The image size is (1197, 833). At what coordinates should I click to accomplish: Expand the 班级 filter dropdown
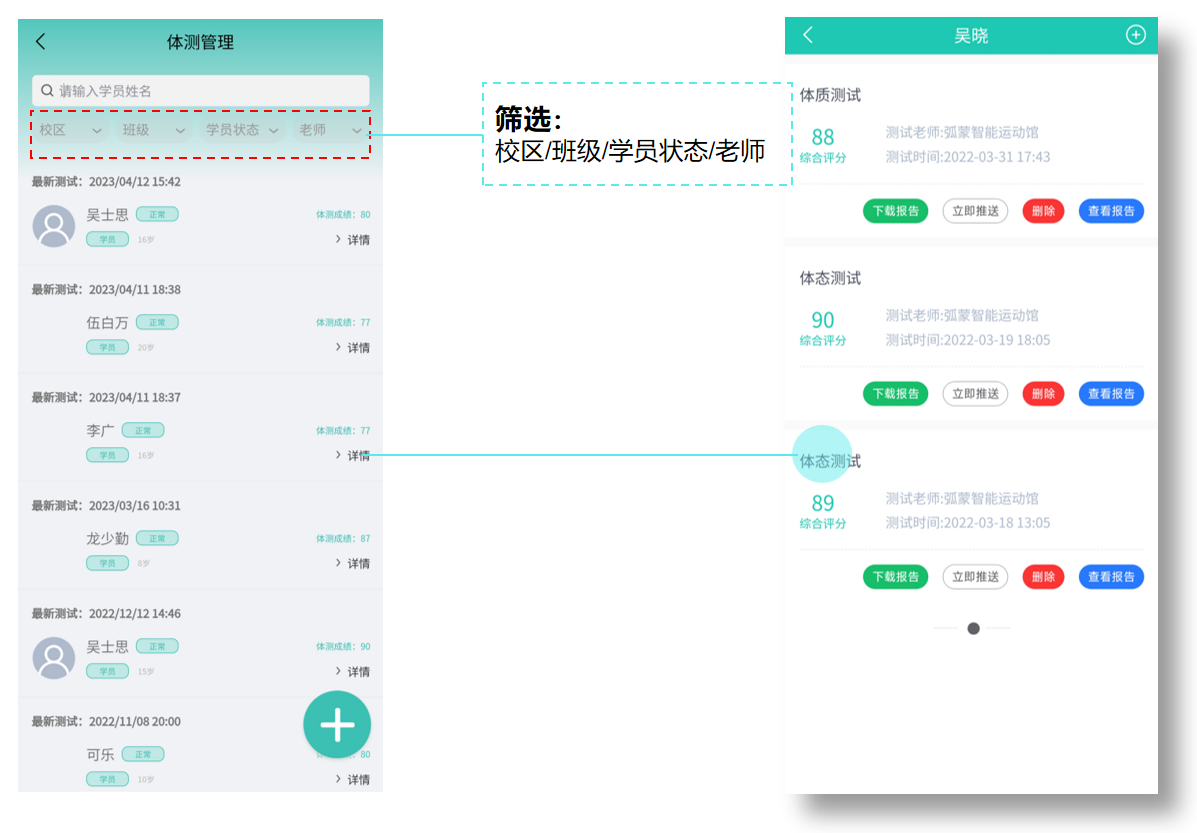pos(153,130)
